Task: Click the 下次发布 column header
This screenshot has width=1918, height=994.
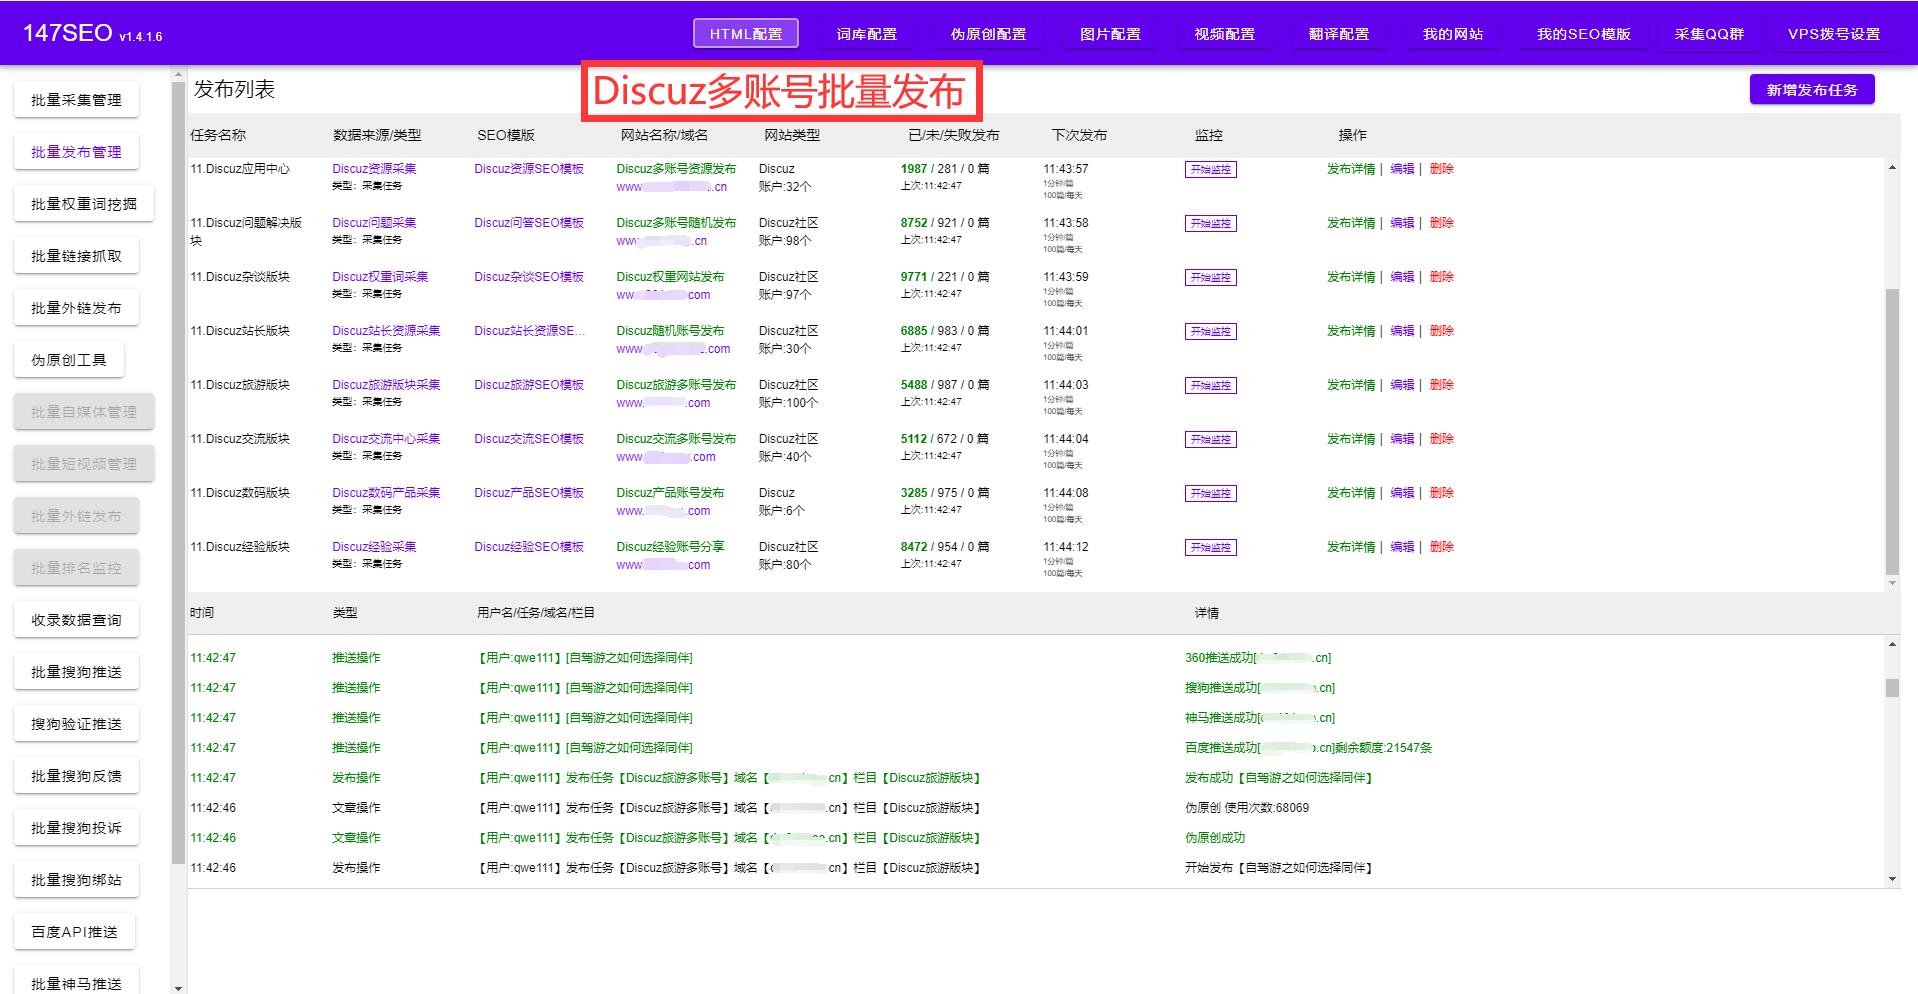Action: [x=1079, y=135]
